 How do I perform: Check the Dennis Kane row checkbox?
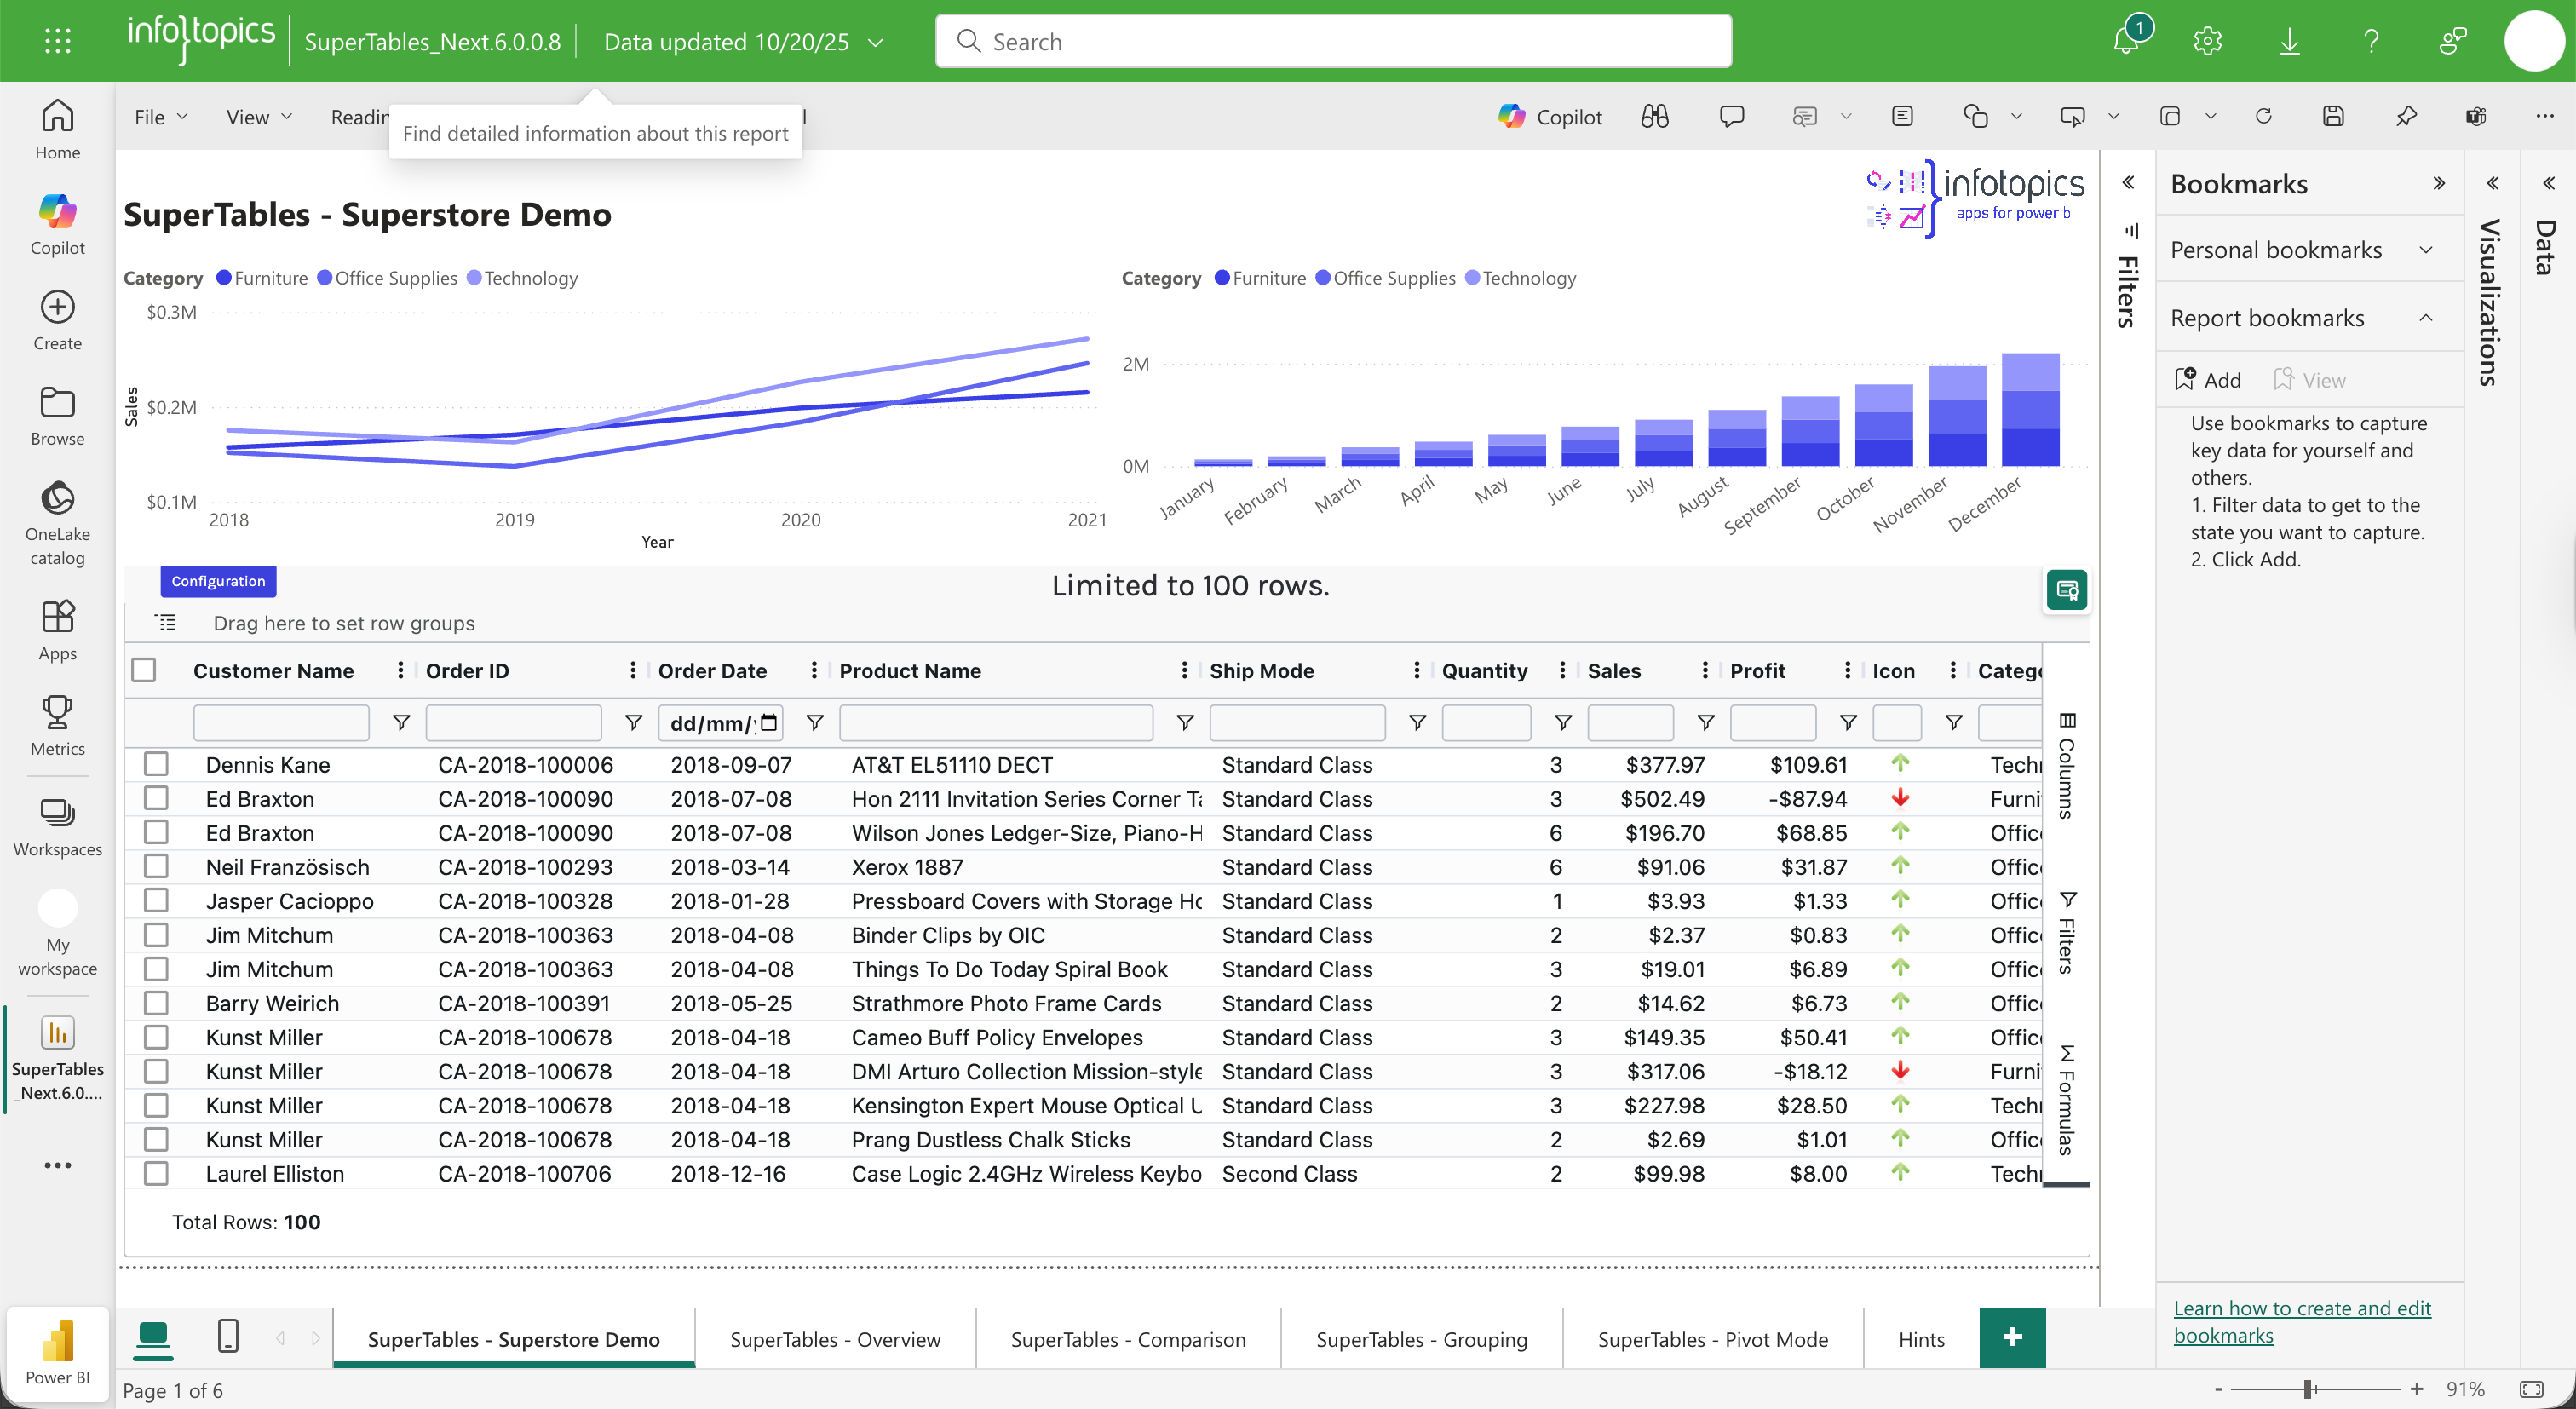156,764
